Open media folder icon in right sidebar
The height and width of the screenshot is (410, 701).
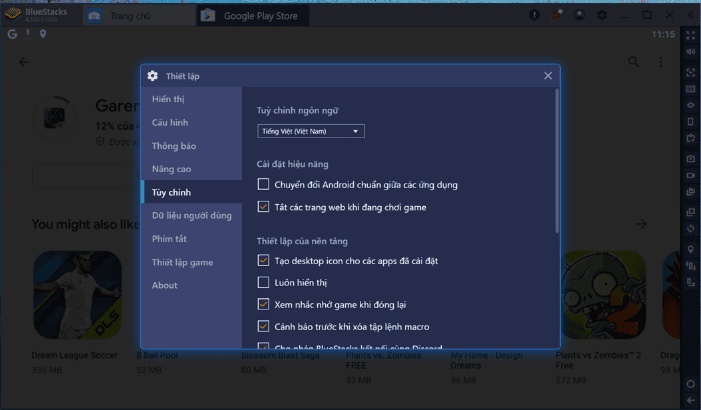click(691, 192)
